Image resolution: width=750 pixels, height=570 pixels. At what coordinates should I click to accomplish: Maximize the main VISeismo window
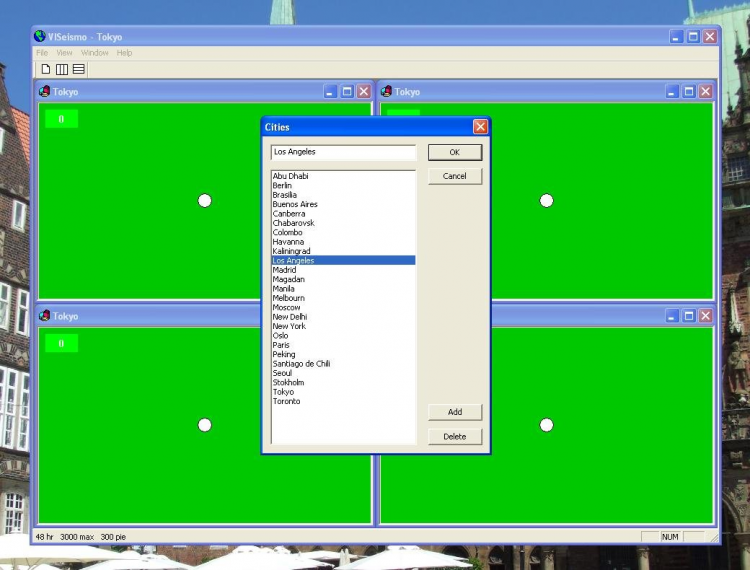[x=693, y=36]
